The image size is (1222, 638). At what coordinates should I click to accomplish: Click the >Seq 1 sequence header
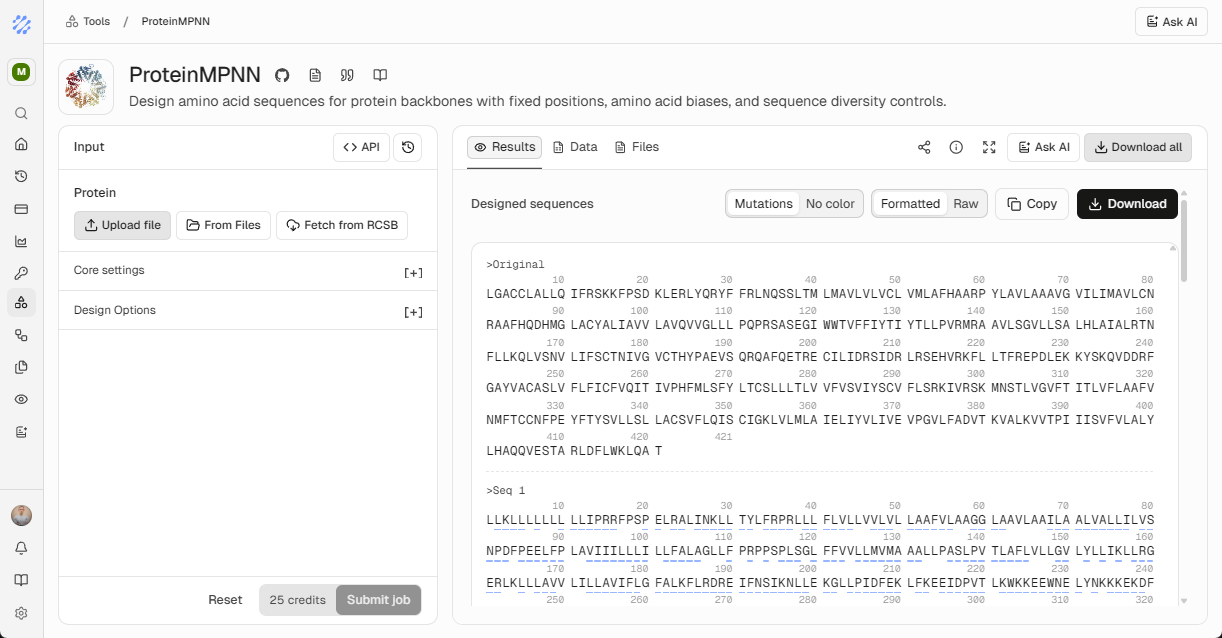point(506,491)
